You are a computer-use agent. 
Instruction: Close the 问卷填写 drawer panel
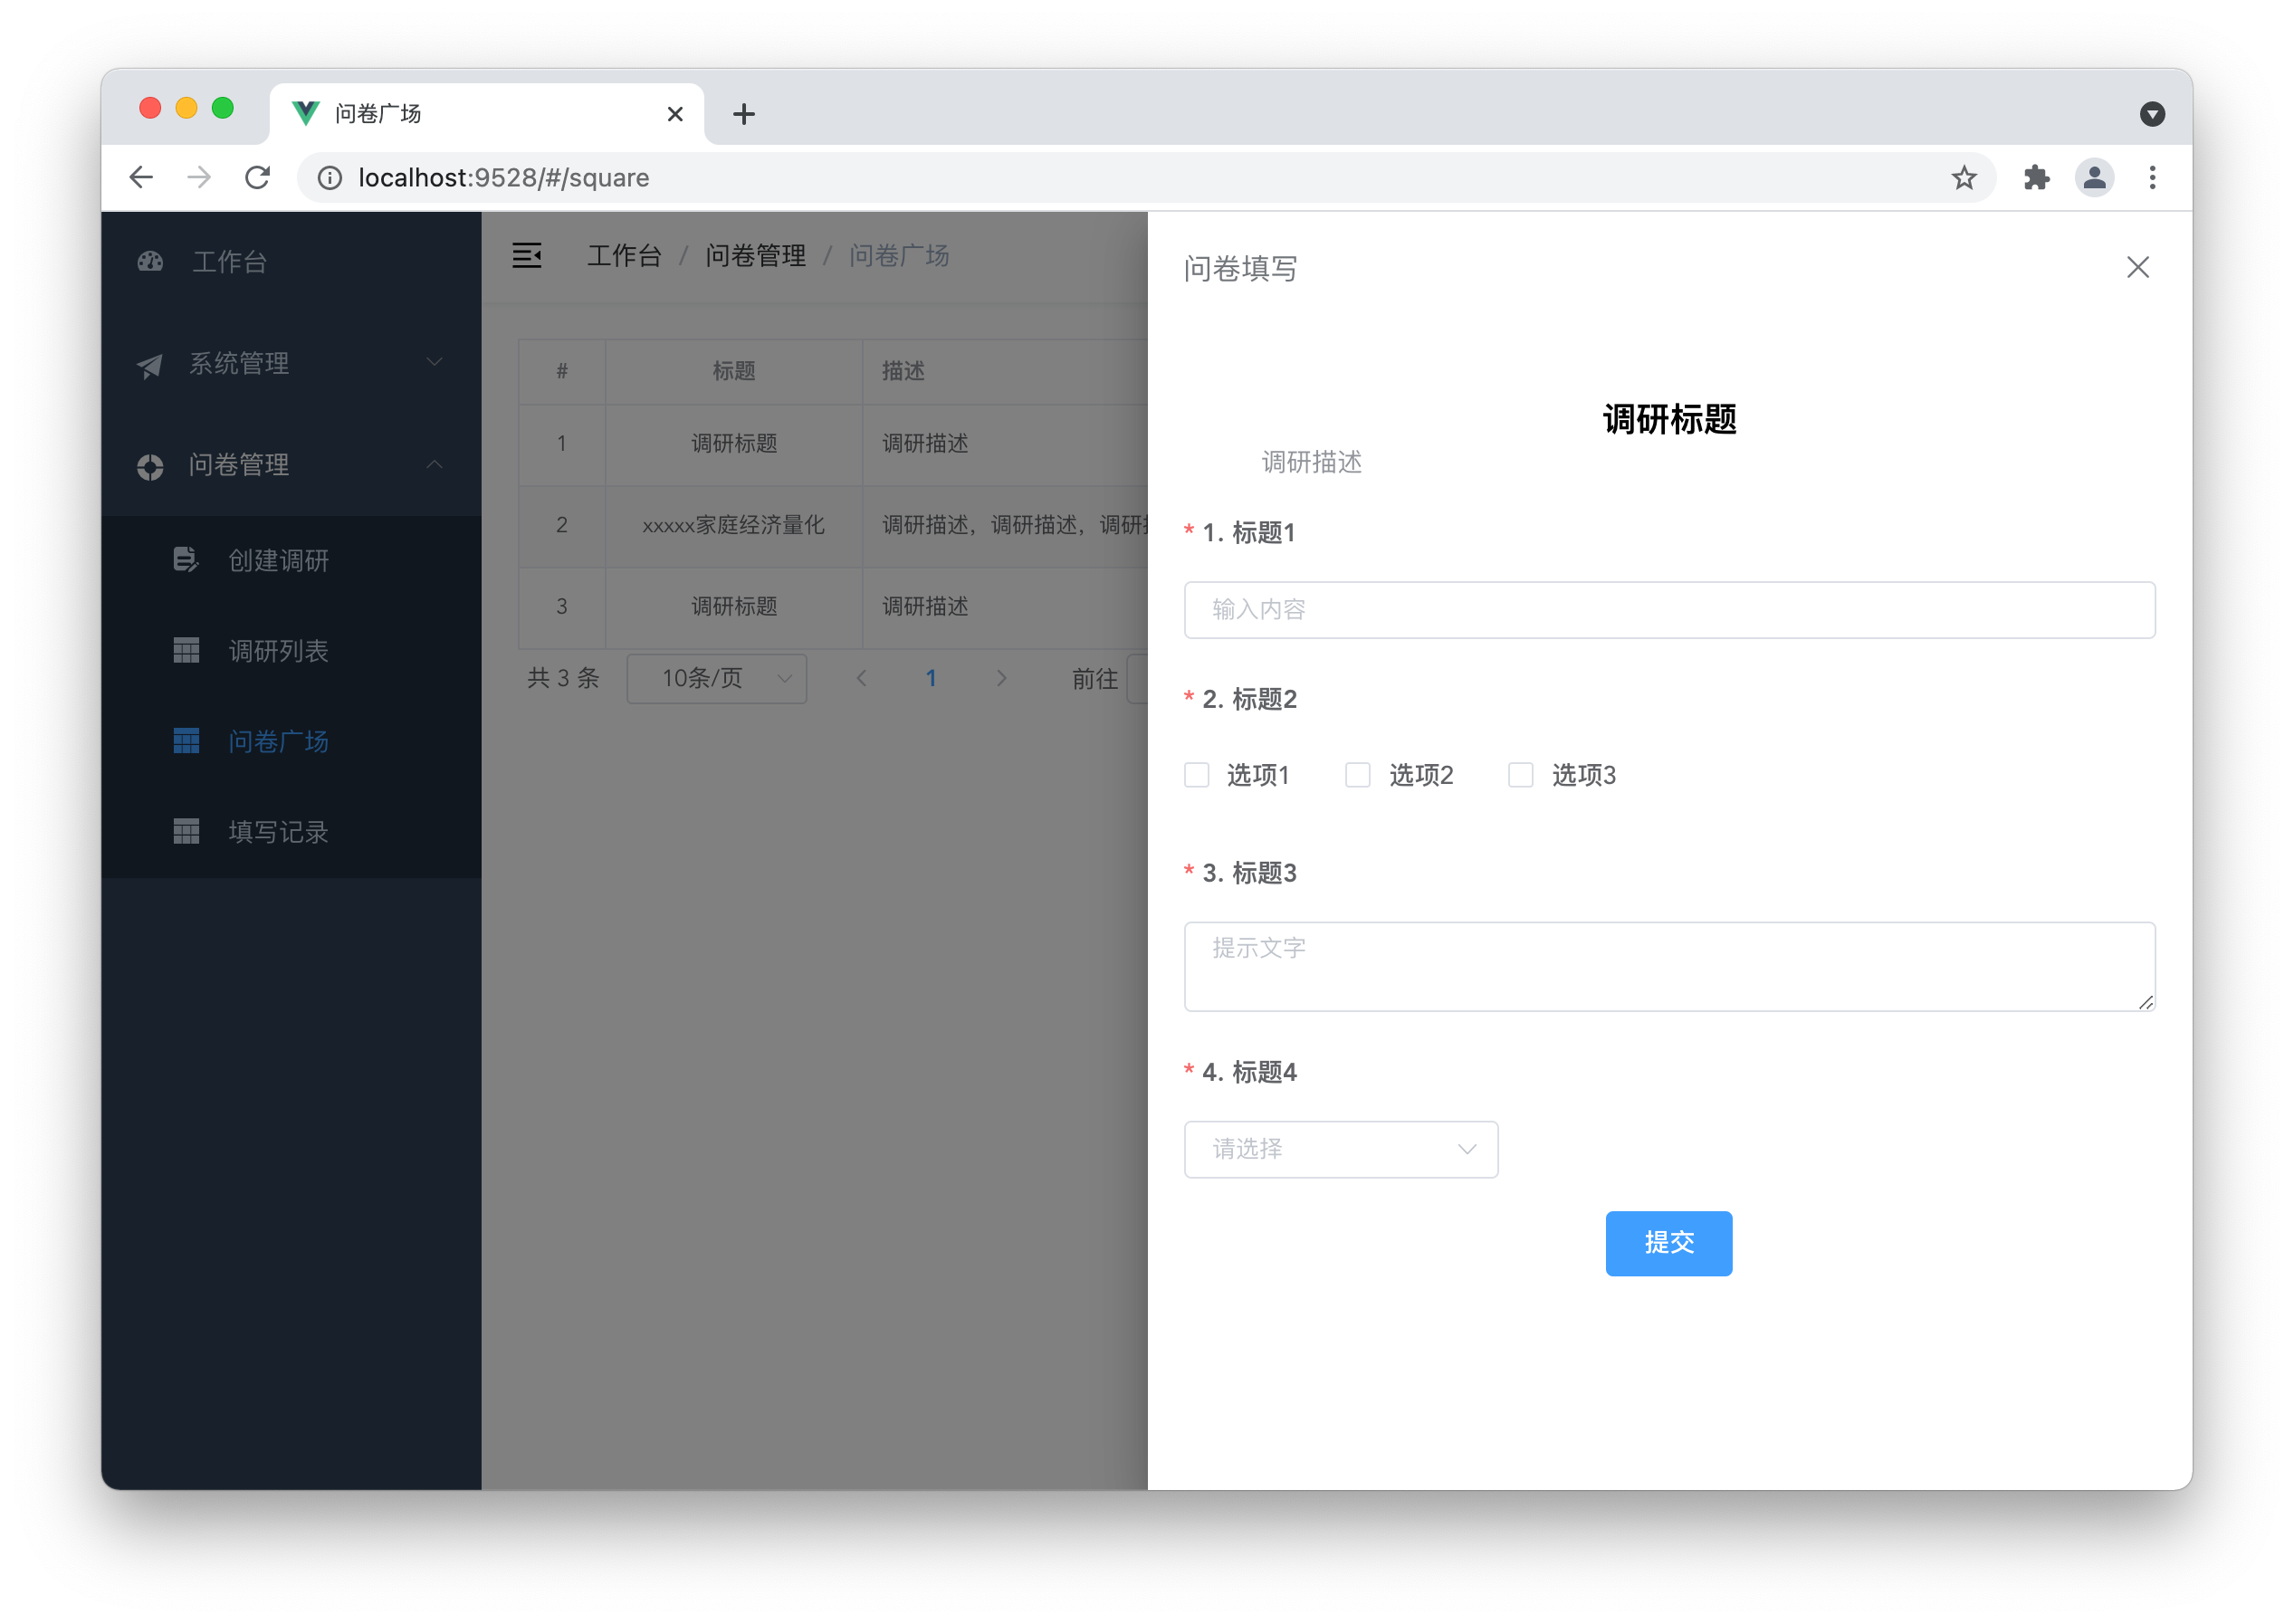click(2137, 267)
